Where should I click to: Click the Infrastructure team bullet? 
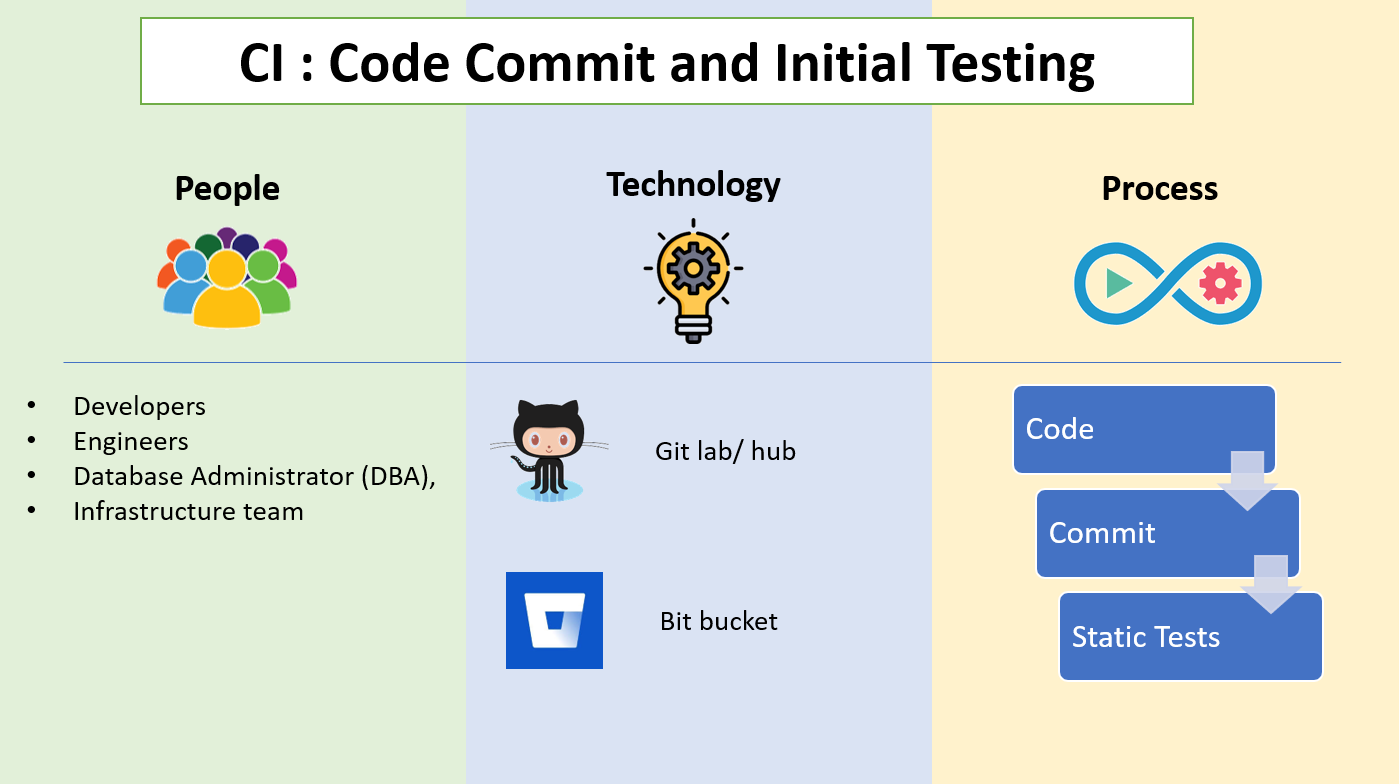[188, 511]
